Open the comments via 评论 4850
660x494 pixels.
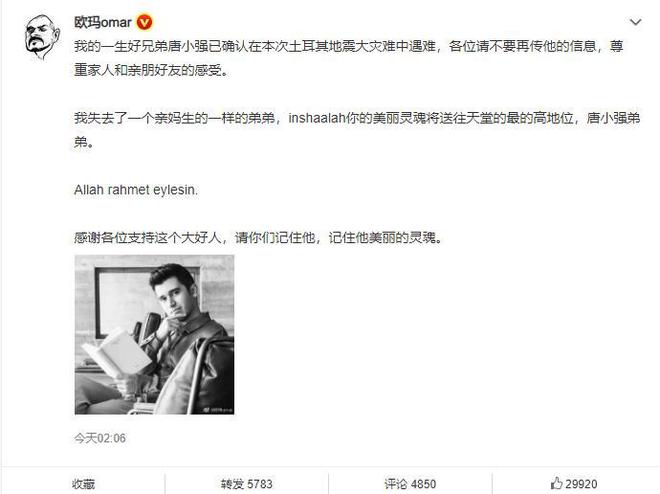tap(410, 483)
